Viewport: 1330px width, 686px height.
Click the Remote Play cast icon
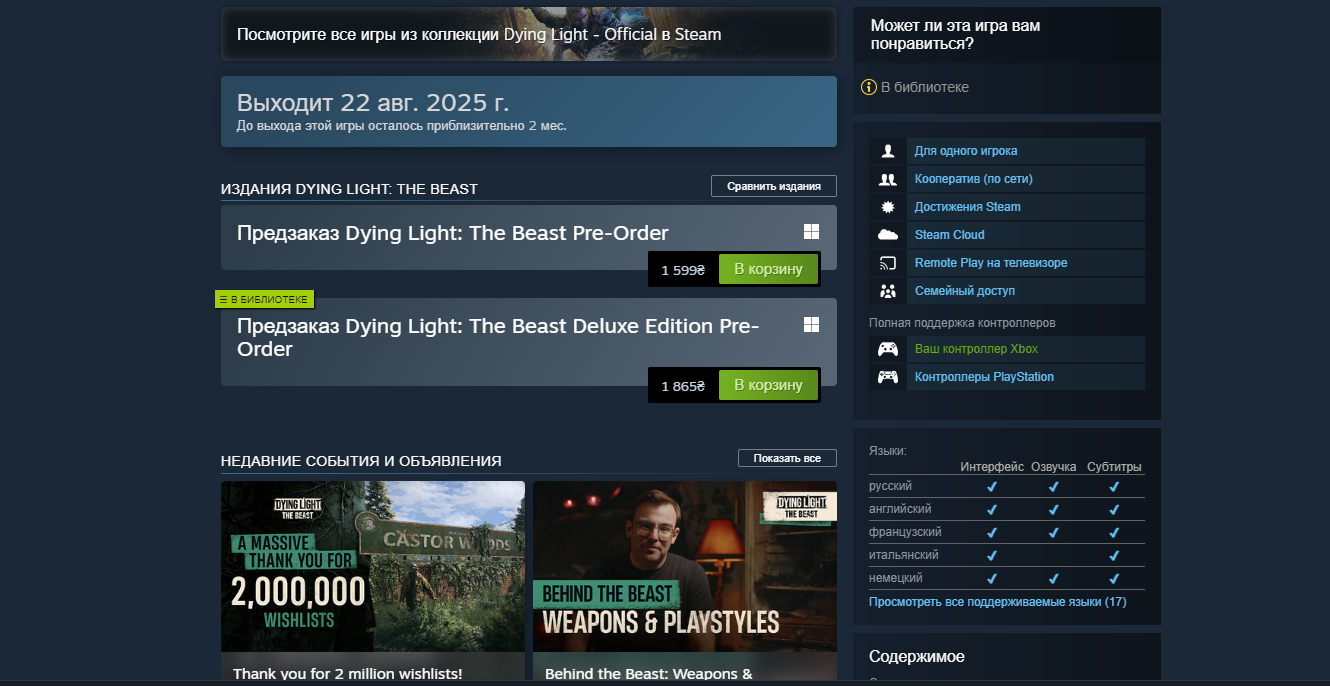[887, 263]
